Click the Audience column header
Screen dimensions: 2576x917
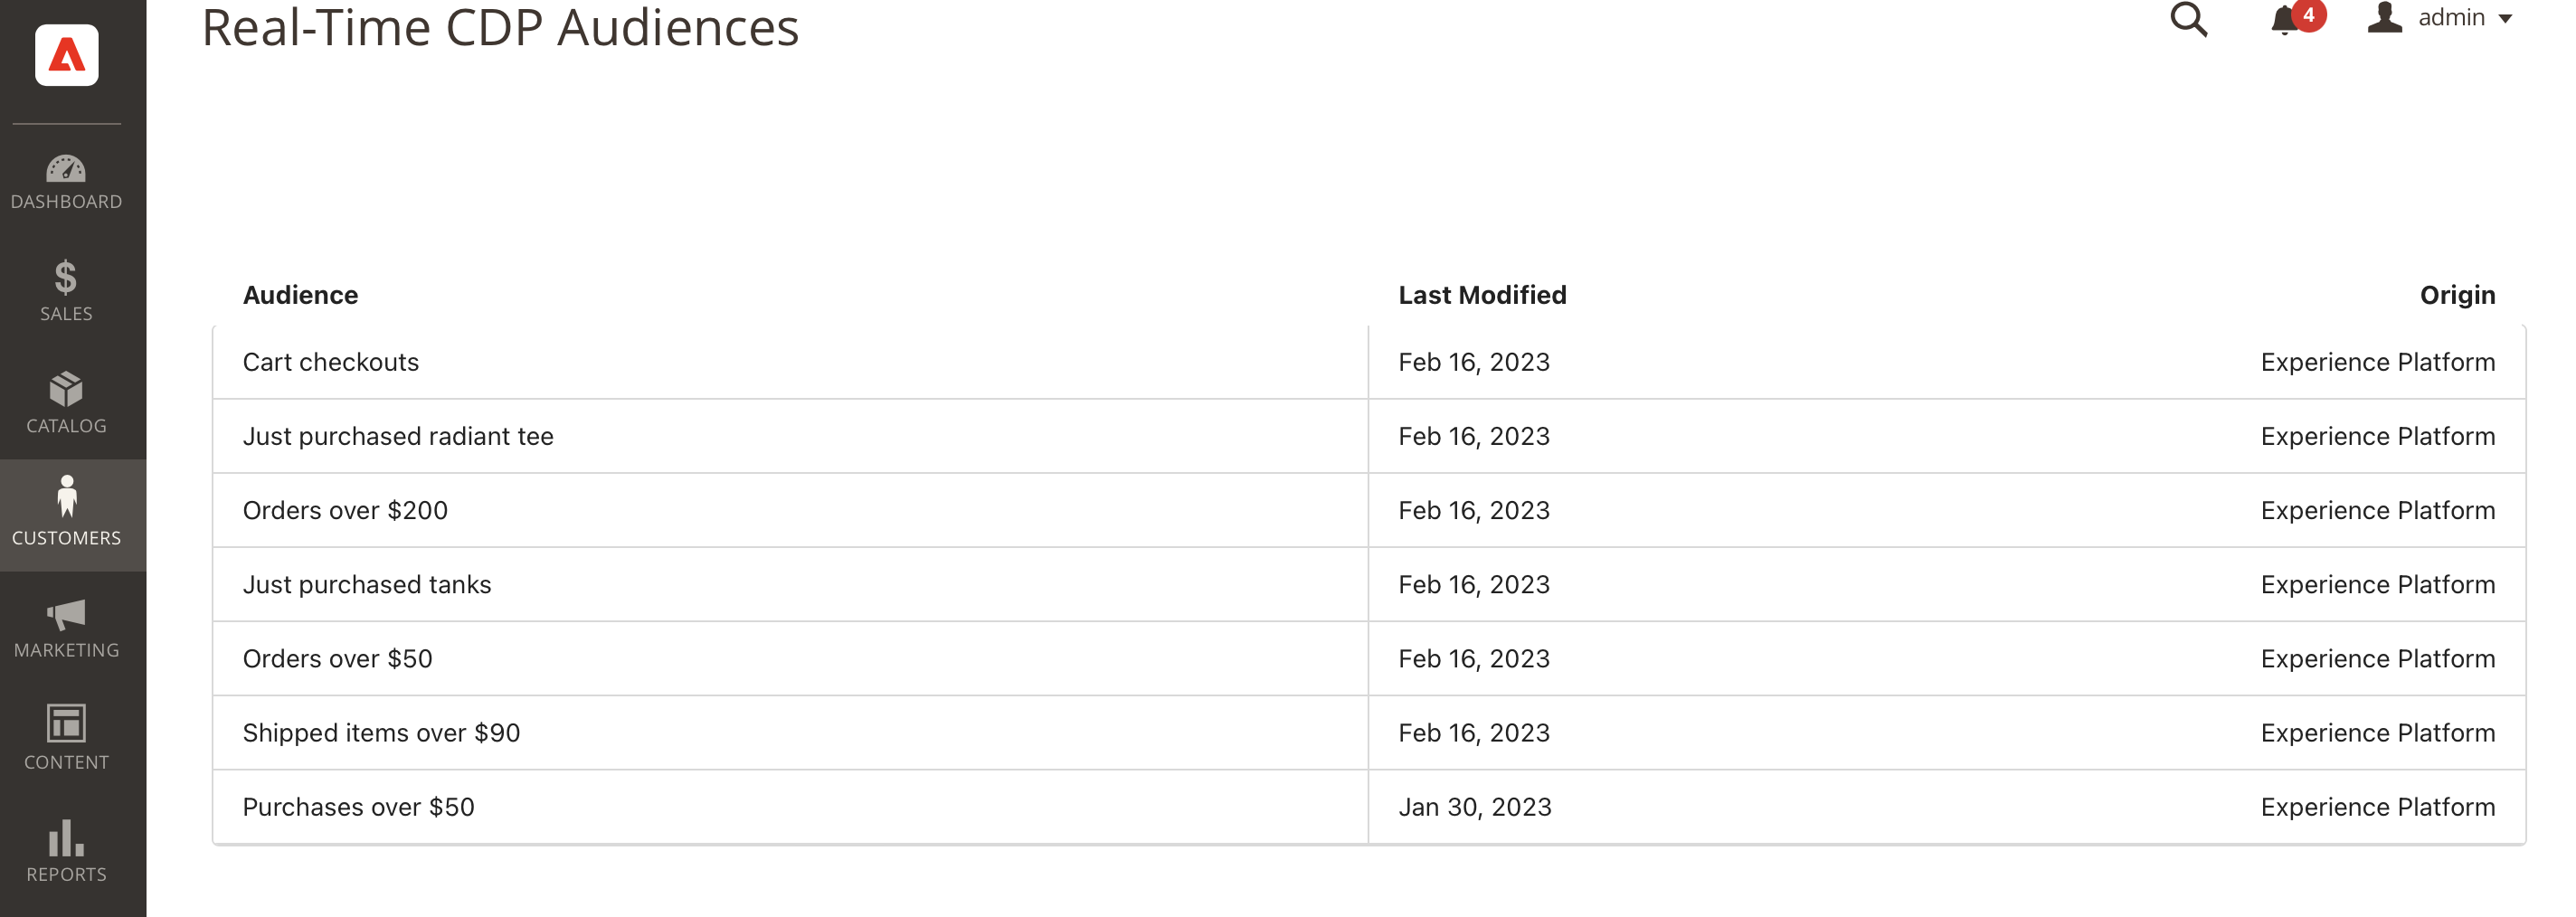(x=300, y=295)
